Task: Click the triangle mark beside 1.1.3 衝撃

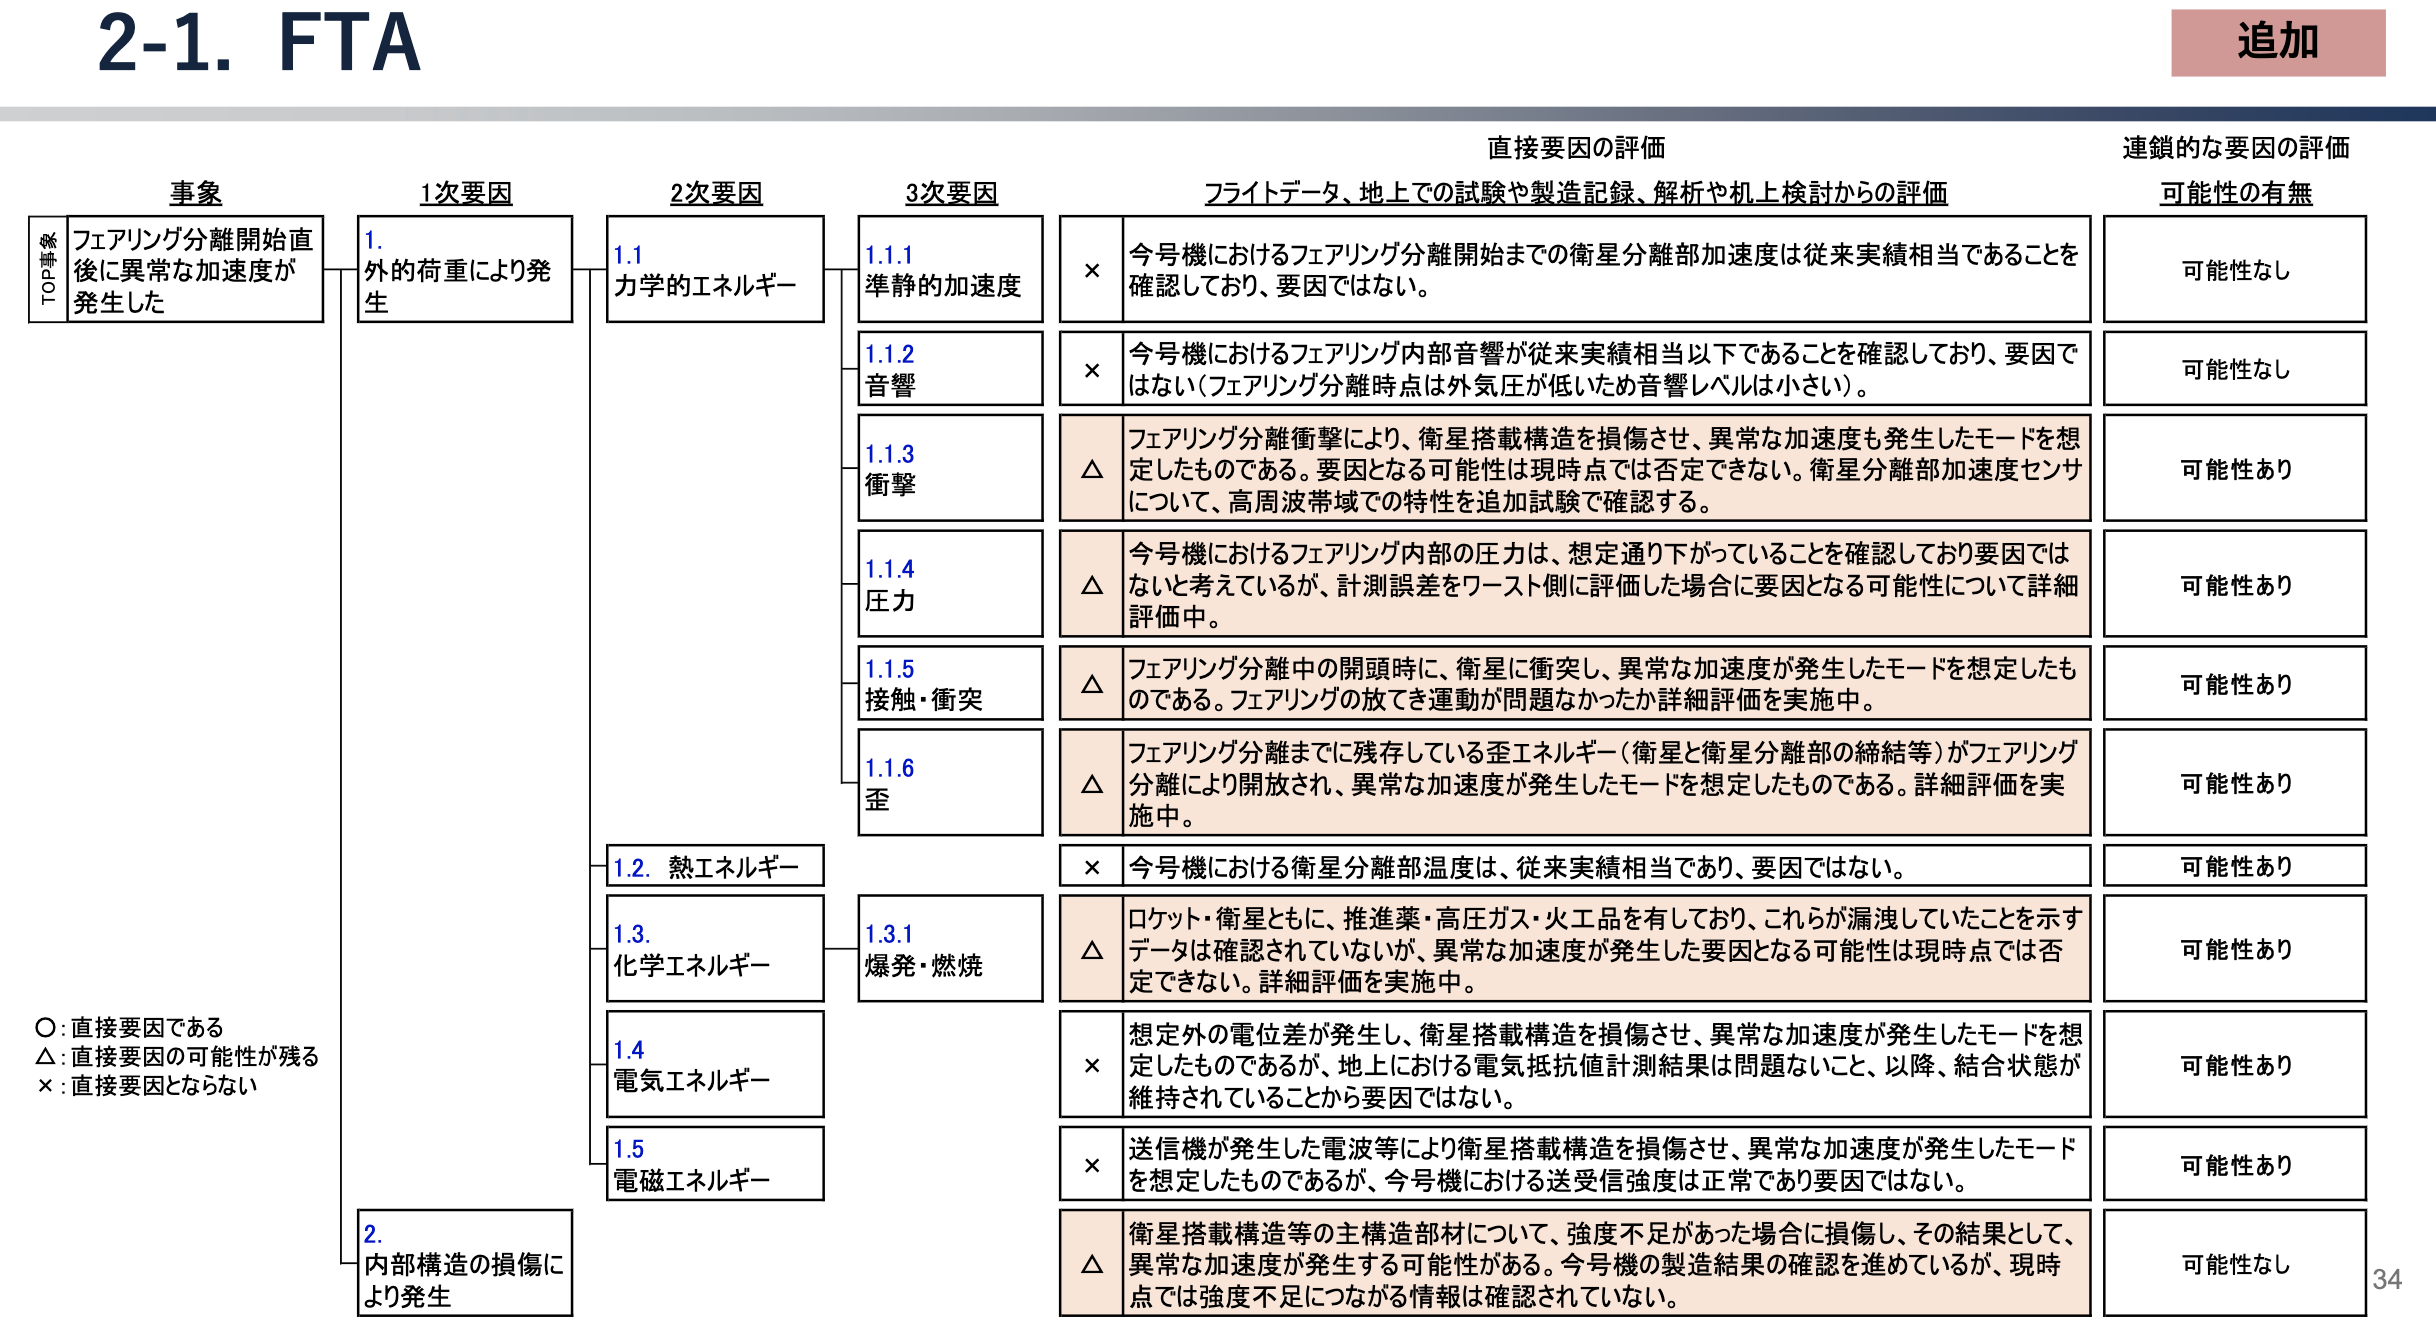Action: (1092, 469)
